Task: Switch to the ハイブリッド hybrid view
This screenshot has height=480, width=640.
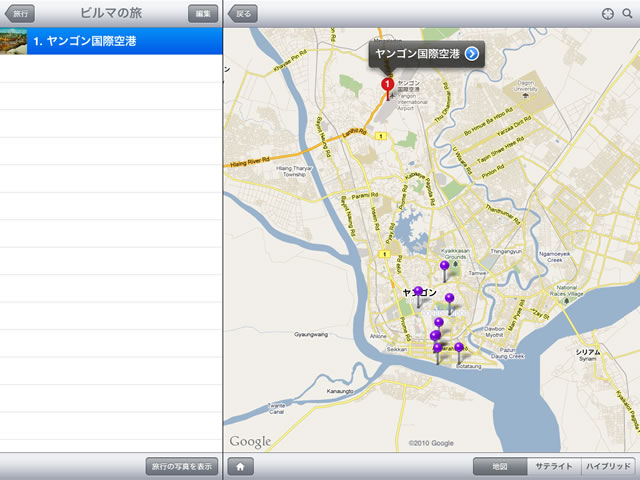Action: click(x=608, y=466)
